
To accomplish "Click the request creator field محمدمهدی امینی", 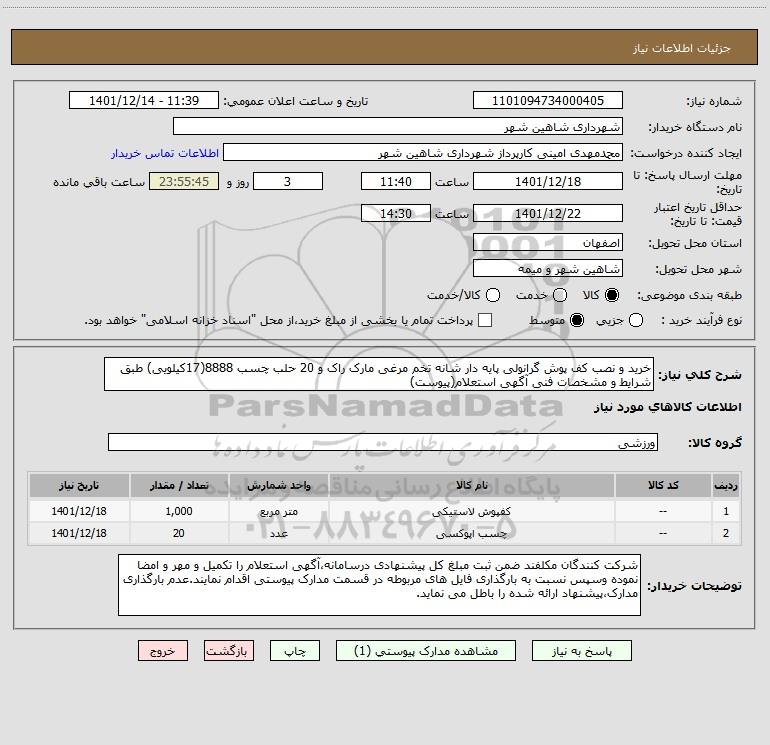I will (x=423, y=153).
